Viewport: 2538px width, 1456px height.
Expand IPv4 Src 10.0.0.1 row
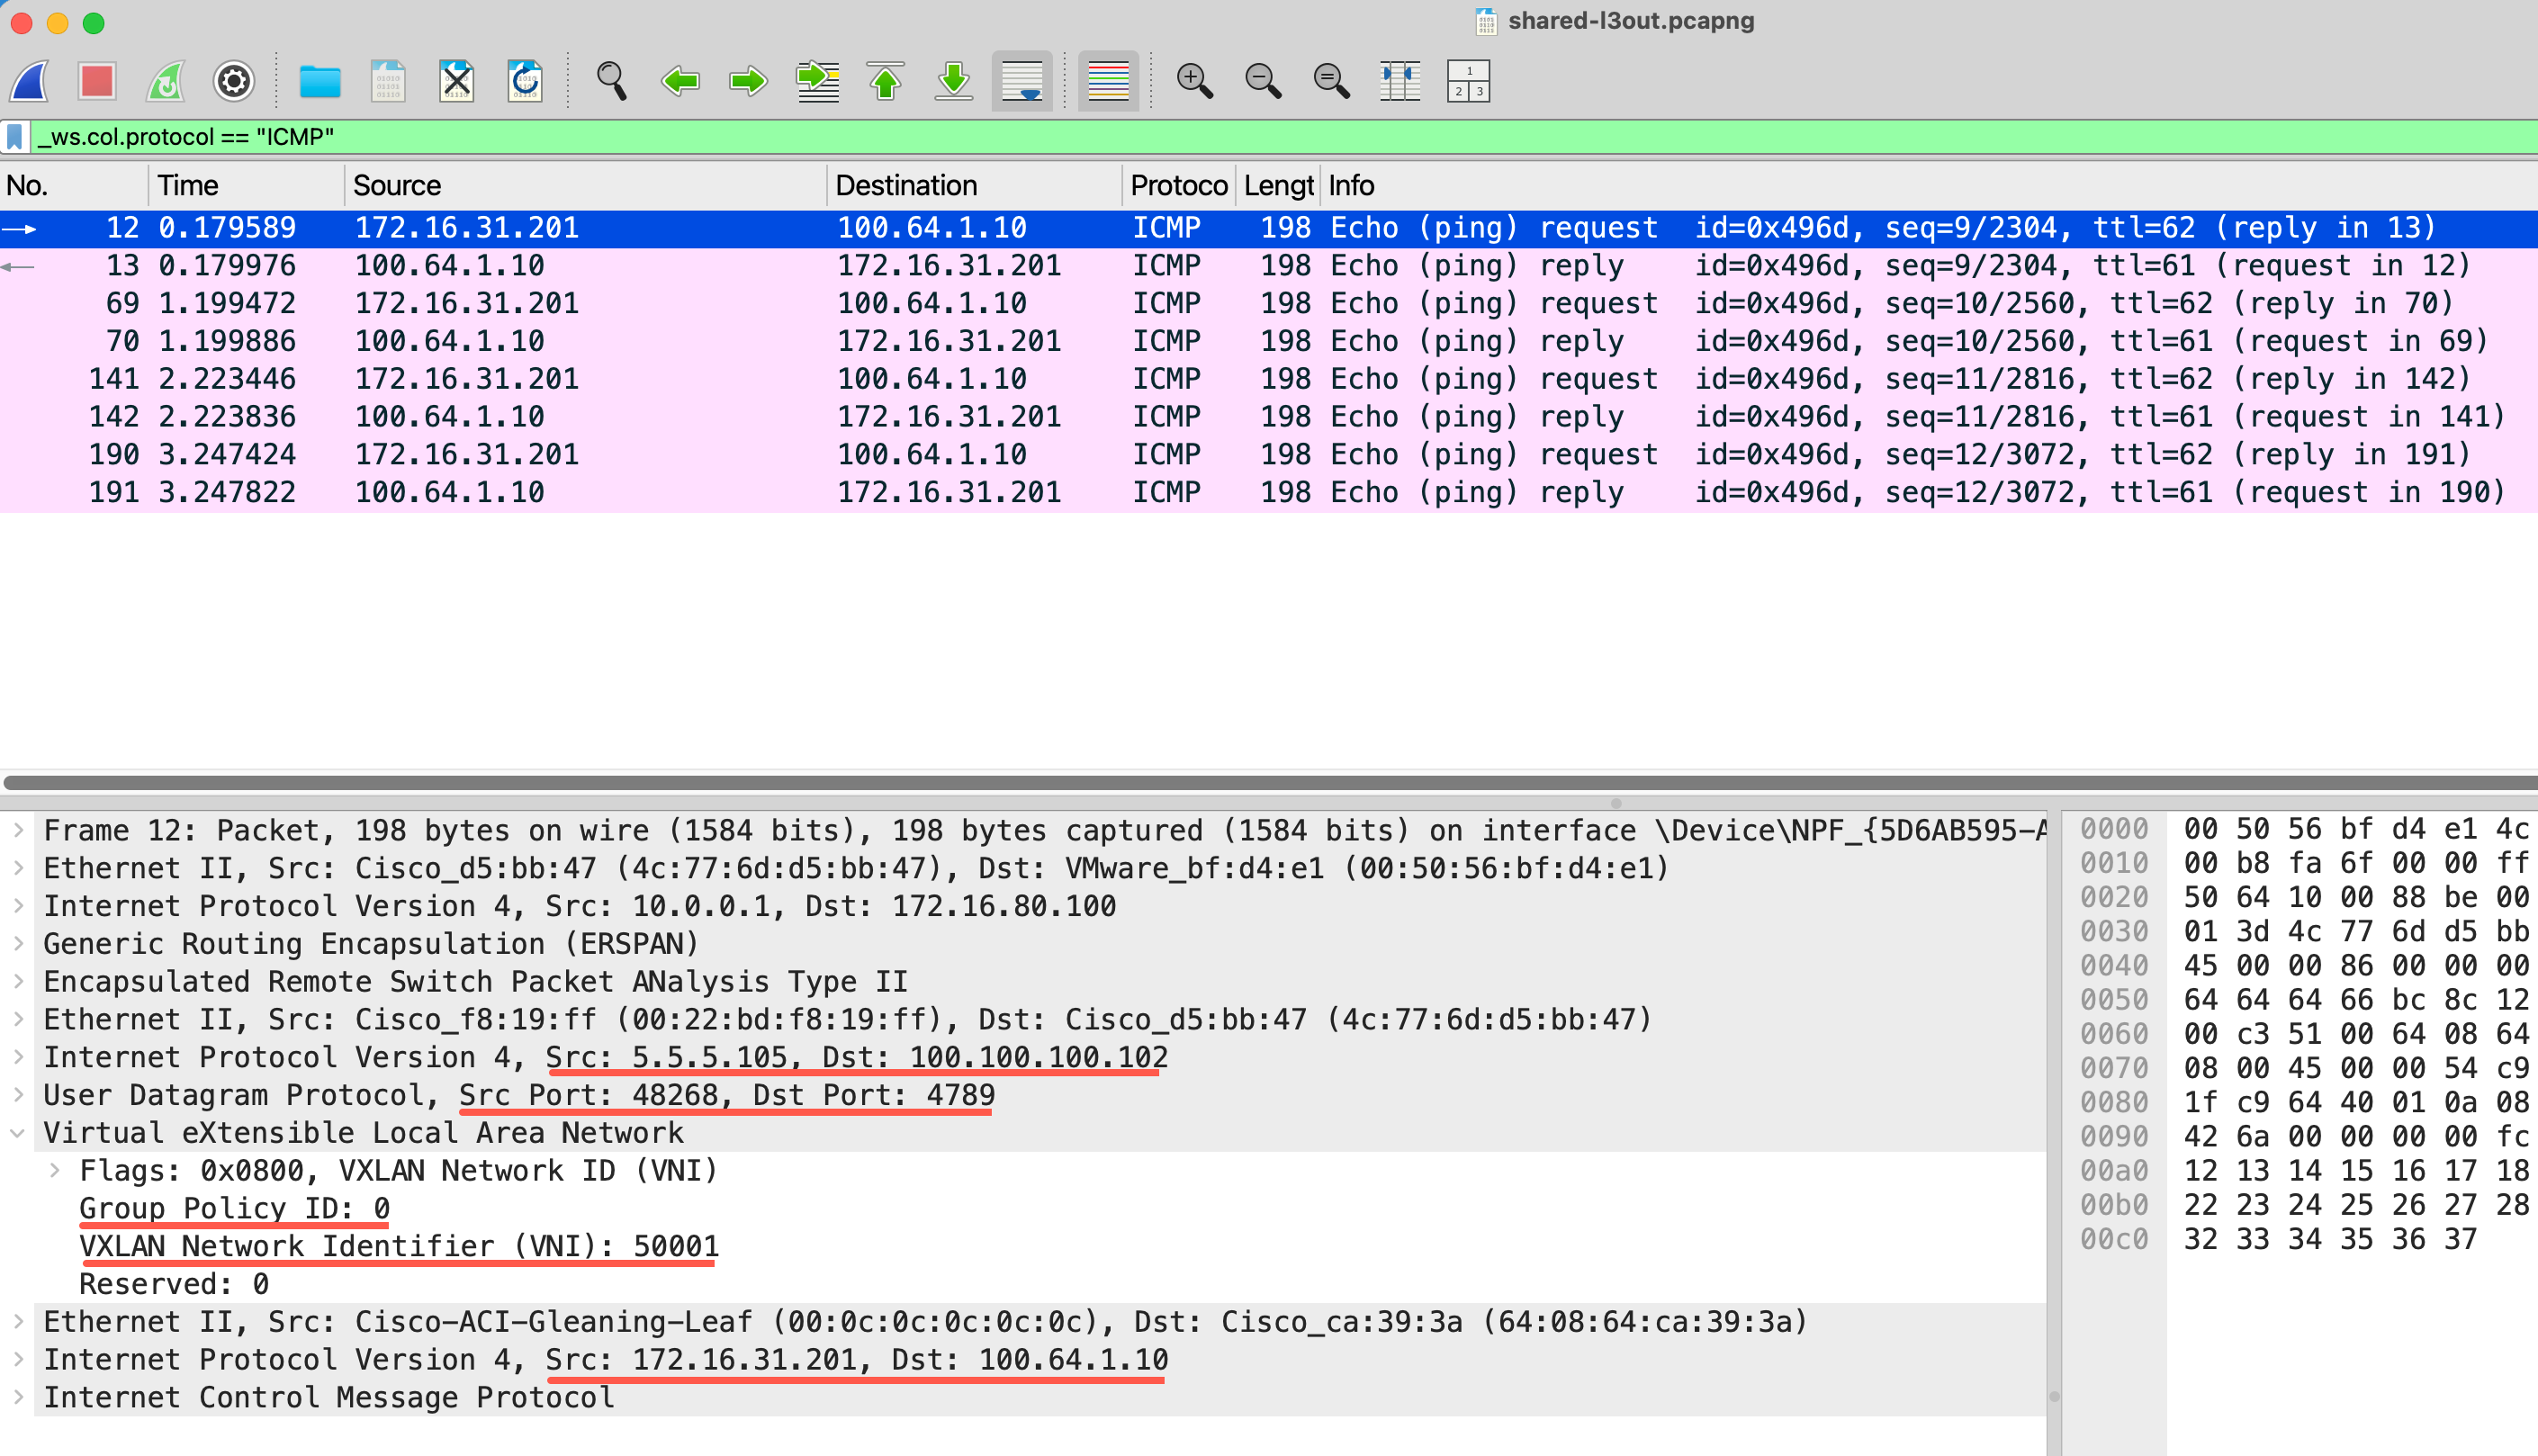(x=18, y=906)
